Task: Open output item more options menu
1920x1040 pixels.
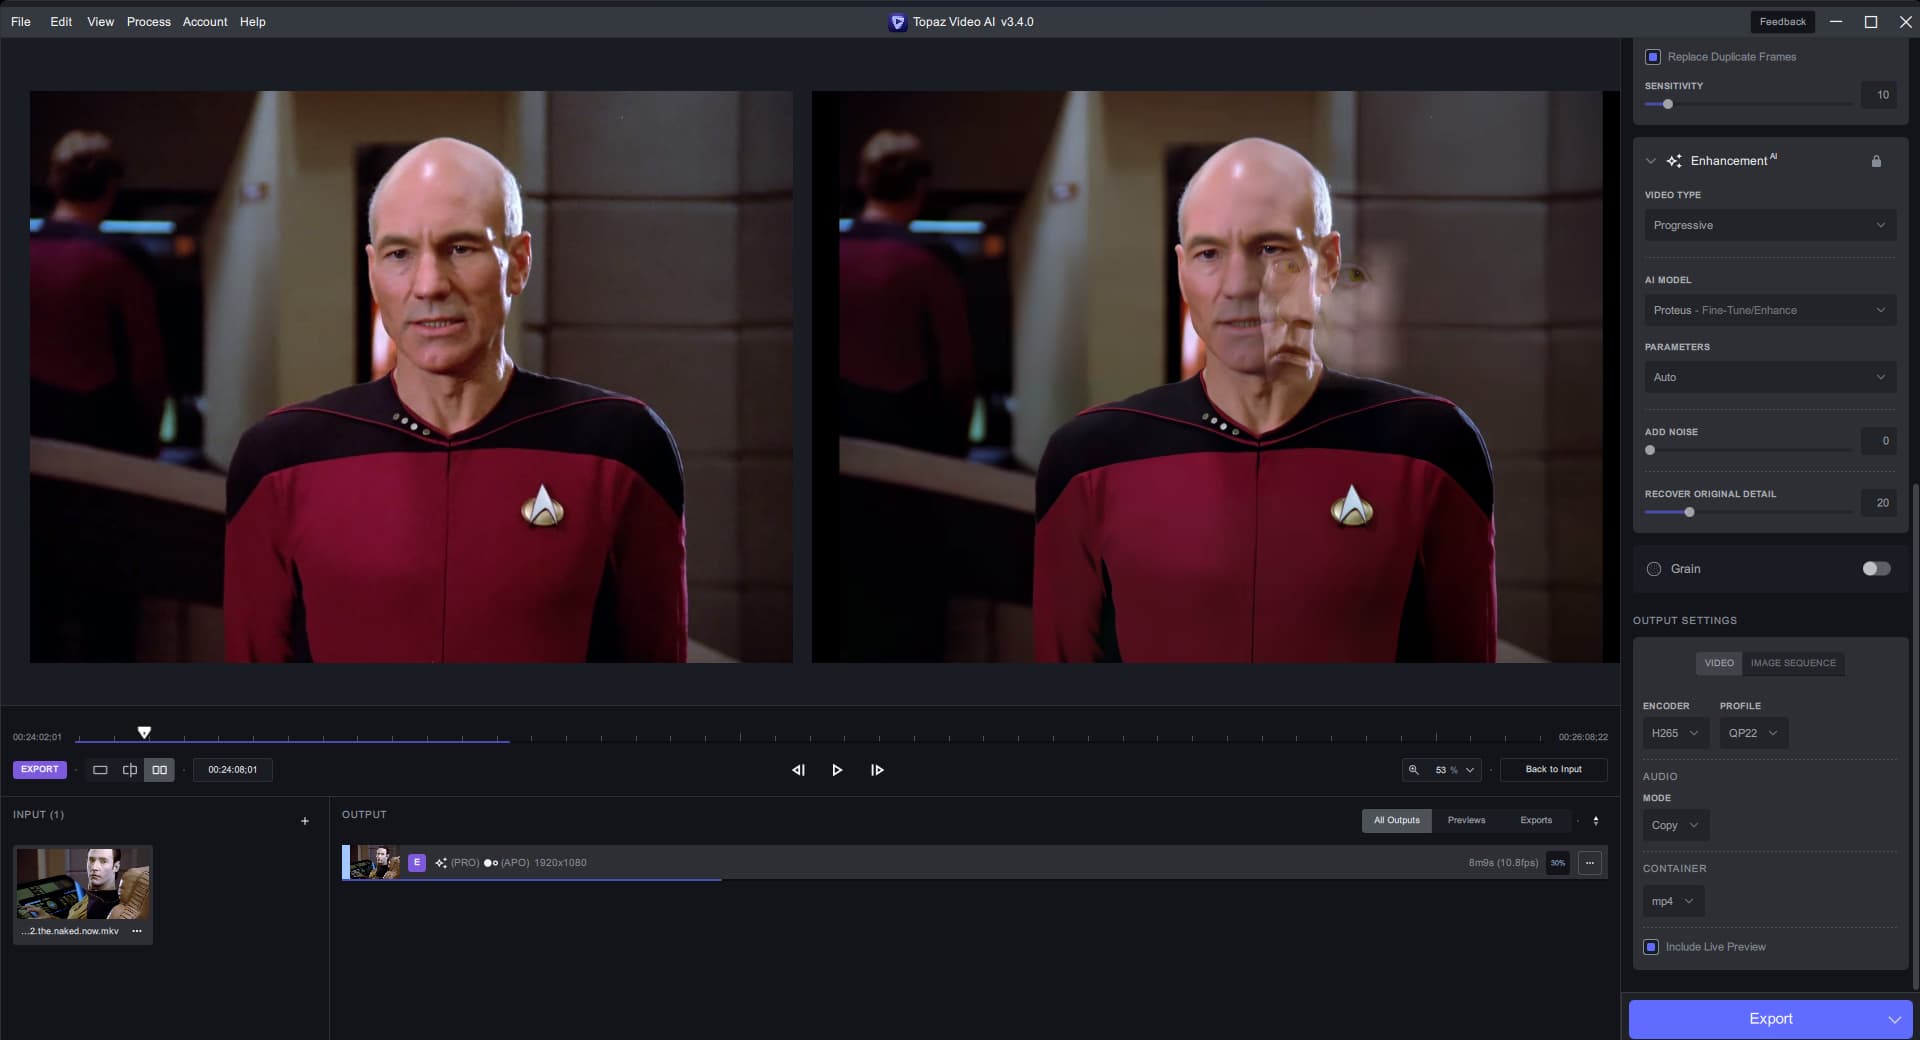Action: tap(1589, 863)
